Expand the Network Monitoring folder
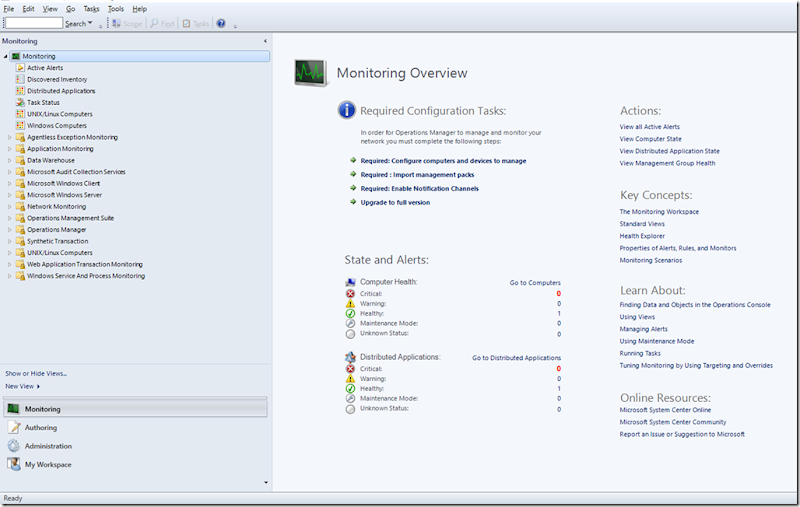Screen dimensions: 800x507 pyautogui.click(x=9, y=206)
